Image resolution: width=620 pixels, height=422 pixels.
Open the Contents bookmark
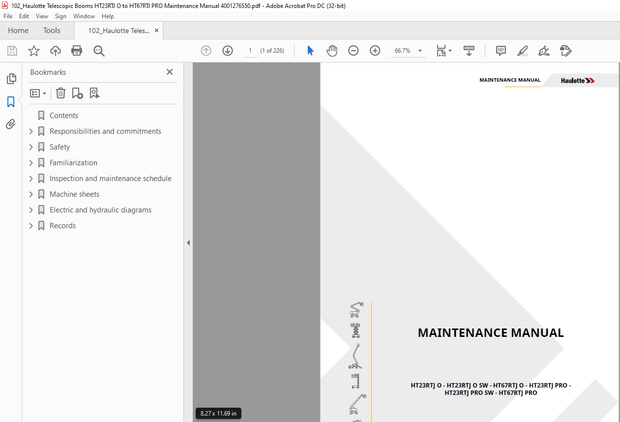(x=64, y=115)
